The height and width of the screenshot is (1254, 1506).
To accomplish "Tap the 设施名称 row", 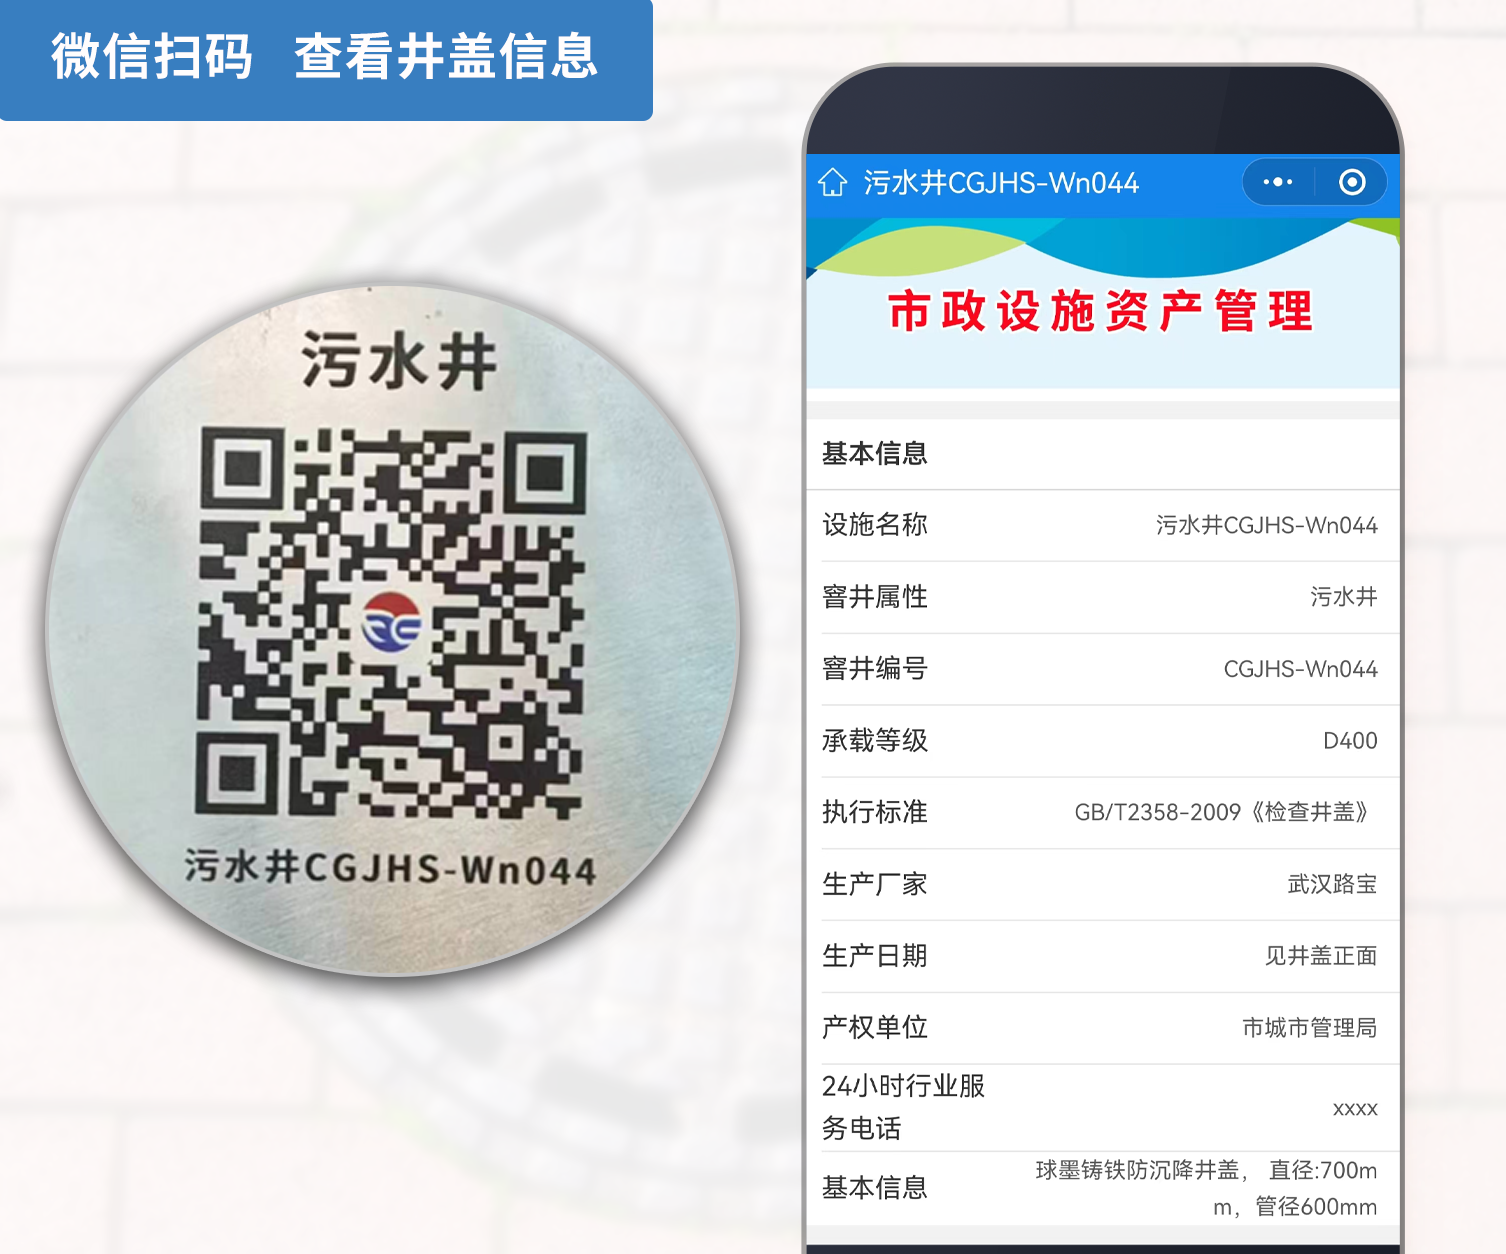I will 1100,525.
